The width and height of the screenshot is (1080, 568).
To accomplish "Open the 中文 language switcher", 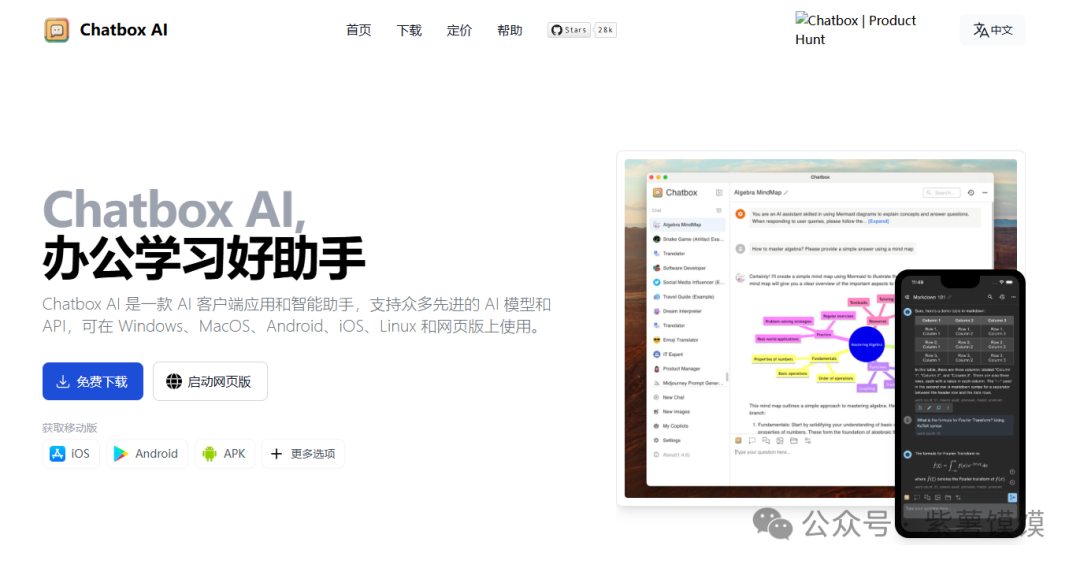I will point(993,30).
